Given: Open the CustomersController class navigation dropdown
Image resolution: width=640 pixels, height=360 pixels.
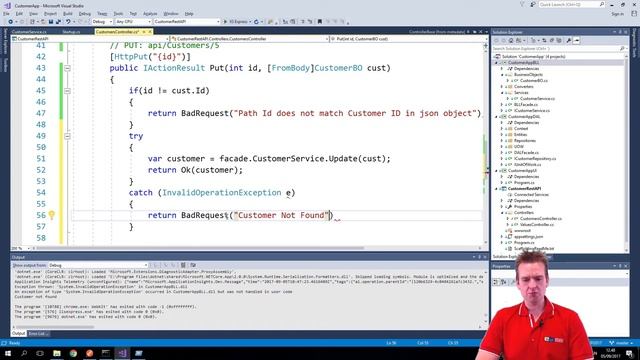Looking at the screenshot, I should point(249,39).
